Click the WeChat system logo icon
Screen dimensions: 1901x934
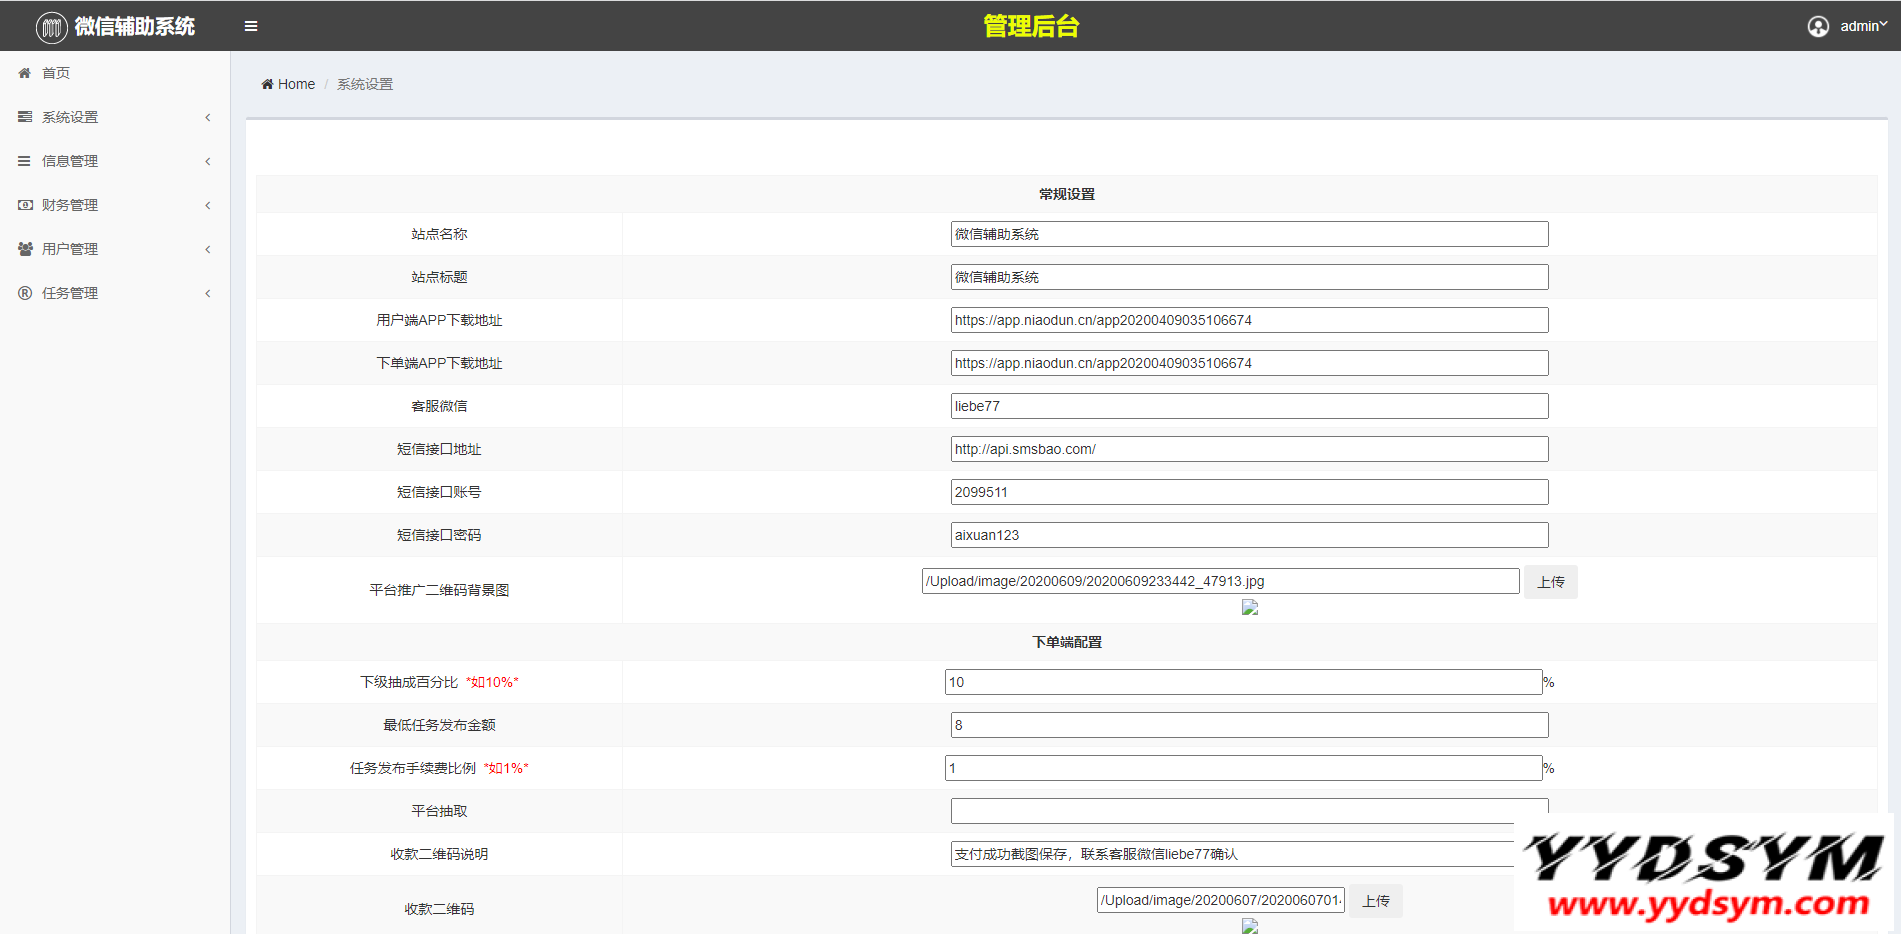52,27
